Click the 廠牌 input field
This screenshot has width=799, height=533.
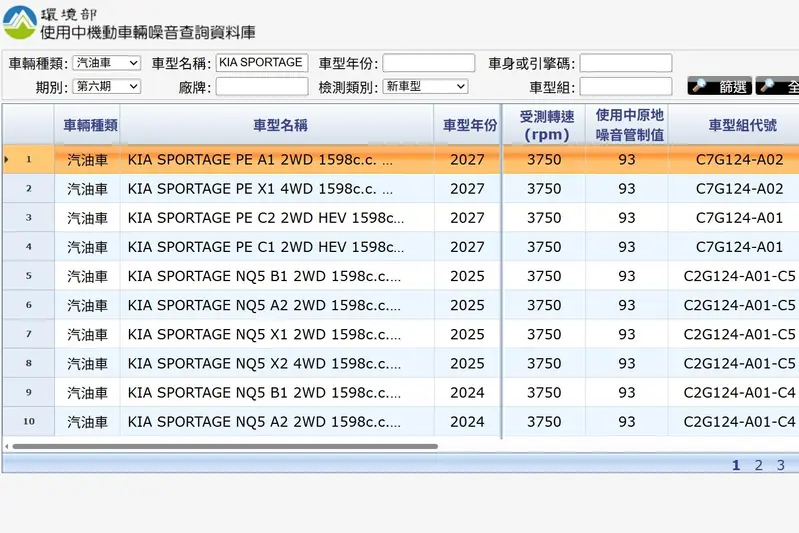point(262,86)
